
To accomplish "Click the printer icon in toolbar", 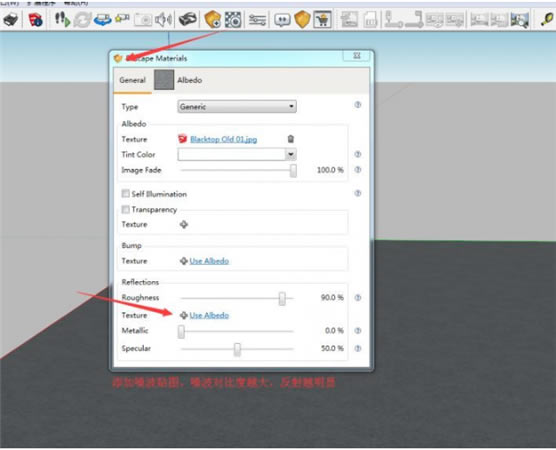I will (11, 19).
